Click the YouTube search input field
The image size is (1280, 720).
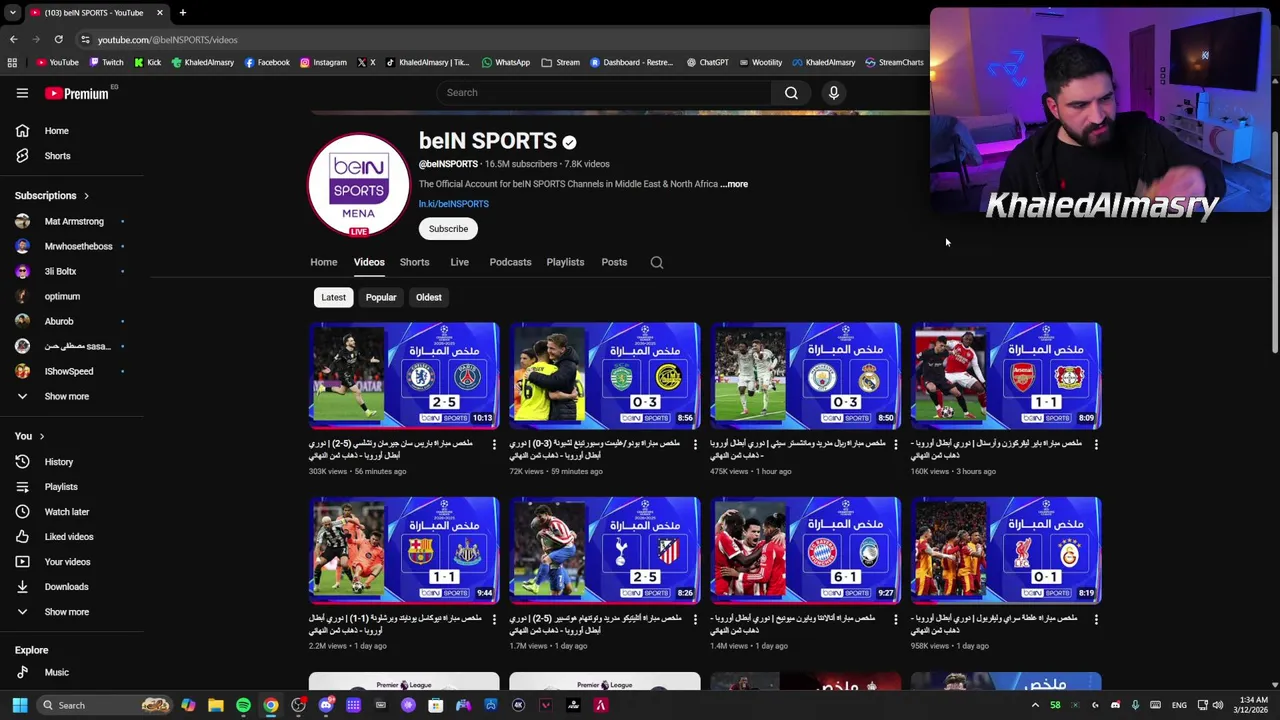(604, 93)
